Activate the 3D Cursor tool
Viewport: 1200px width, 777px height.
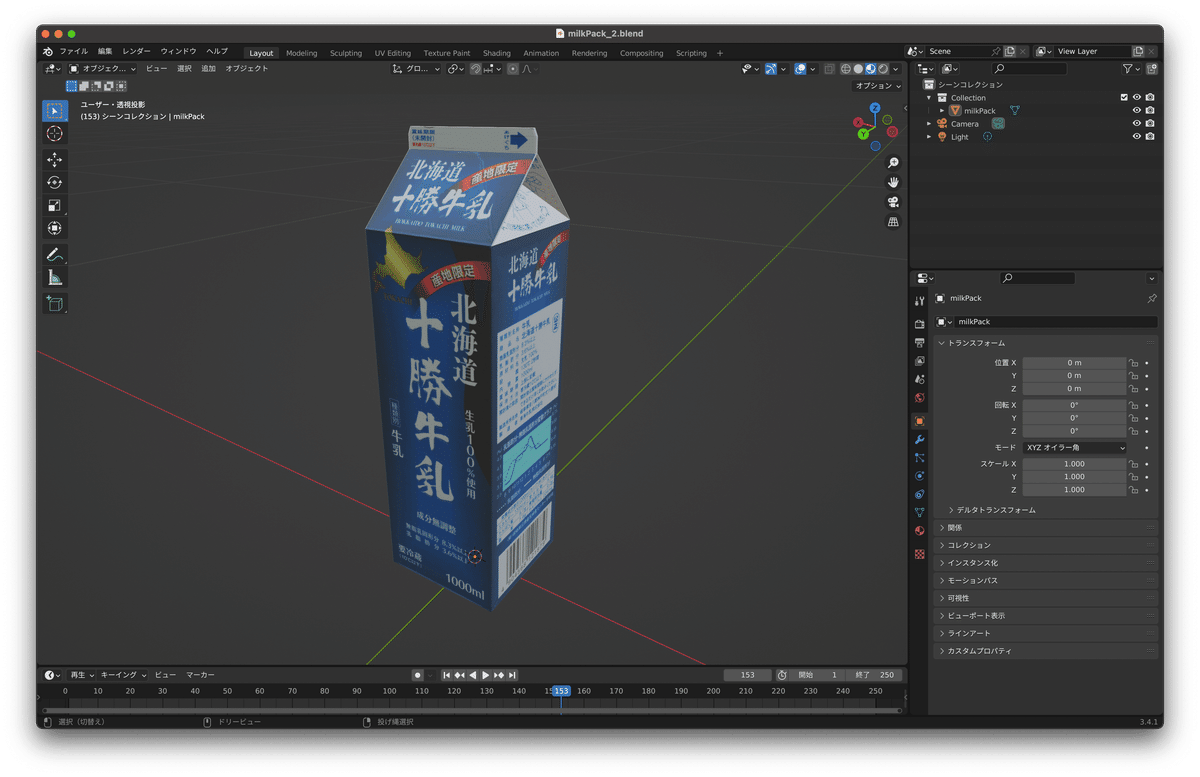pos(55,133)
